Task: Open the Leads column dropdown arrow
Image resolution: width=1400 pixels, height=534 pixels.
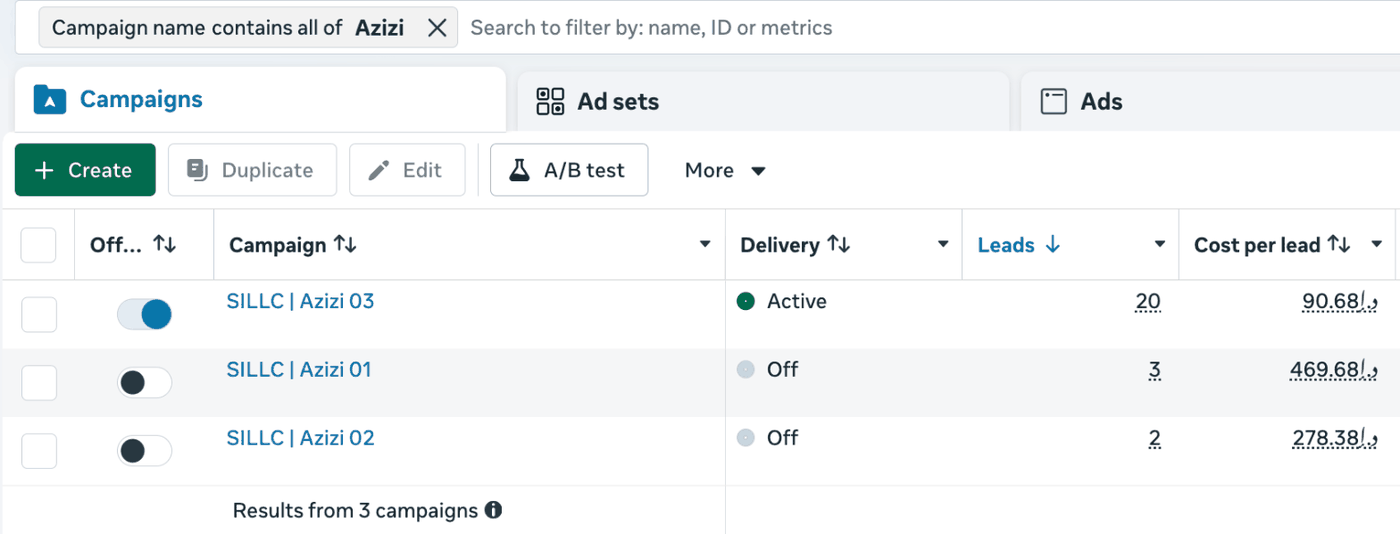Action: coord(1160,245)
